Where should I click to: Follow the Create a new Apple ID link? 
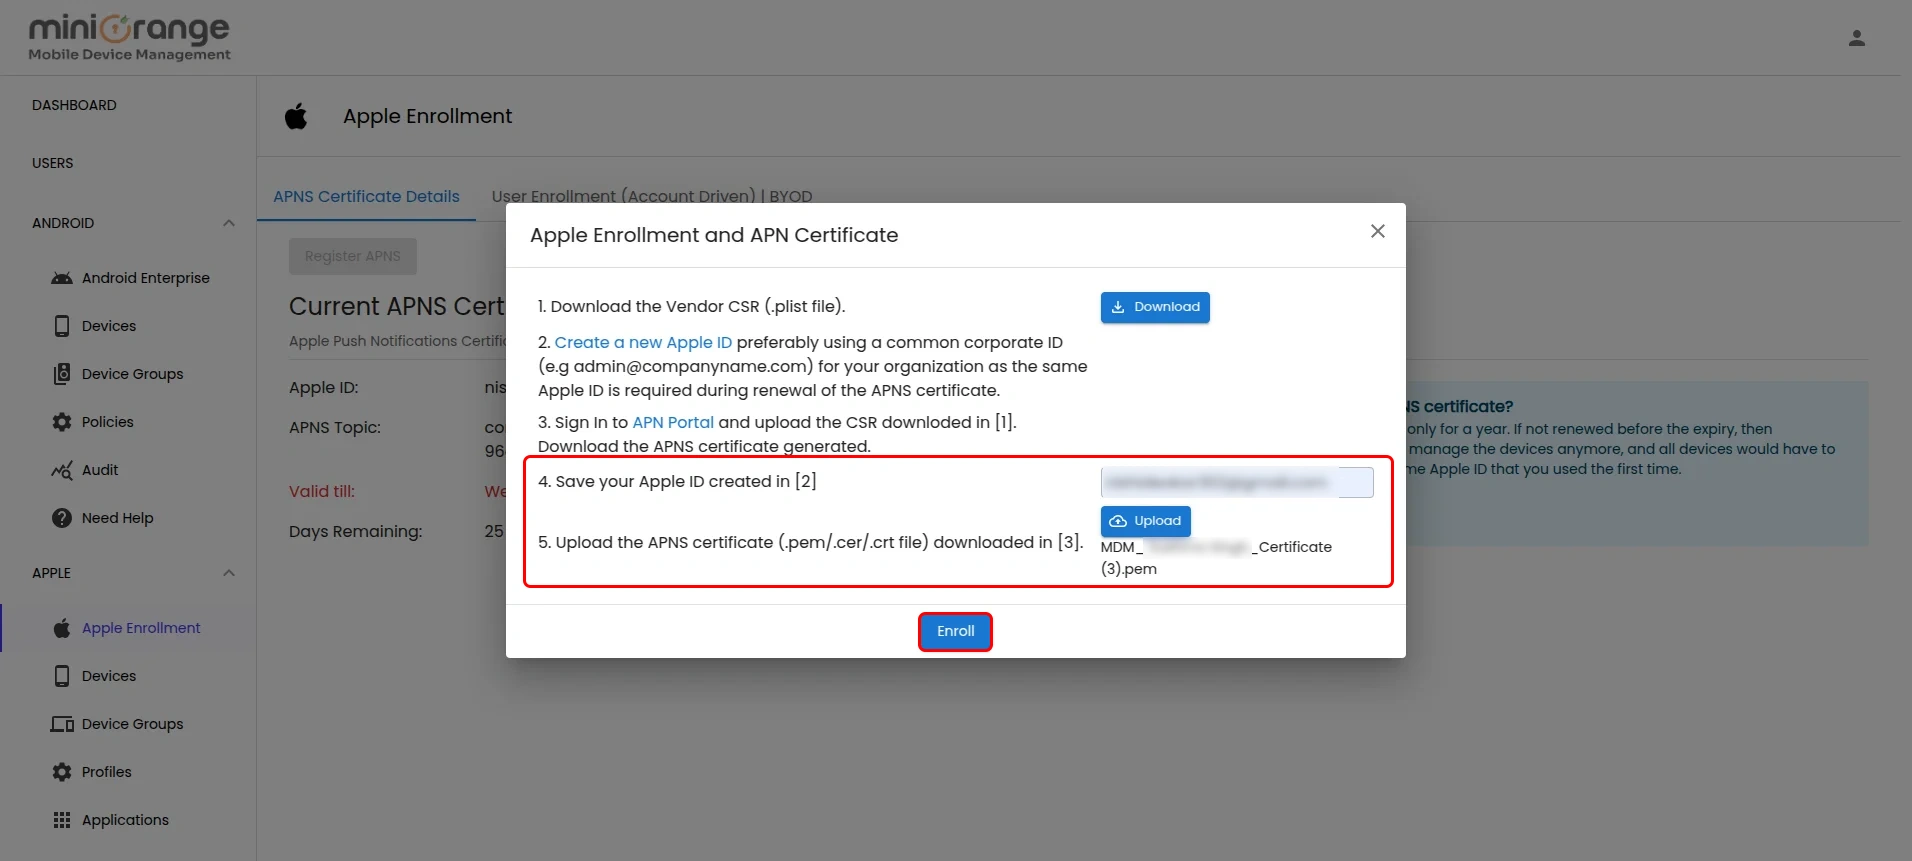(643, 342)
